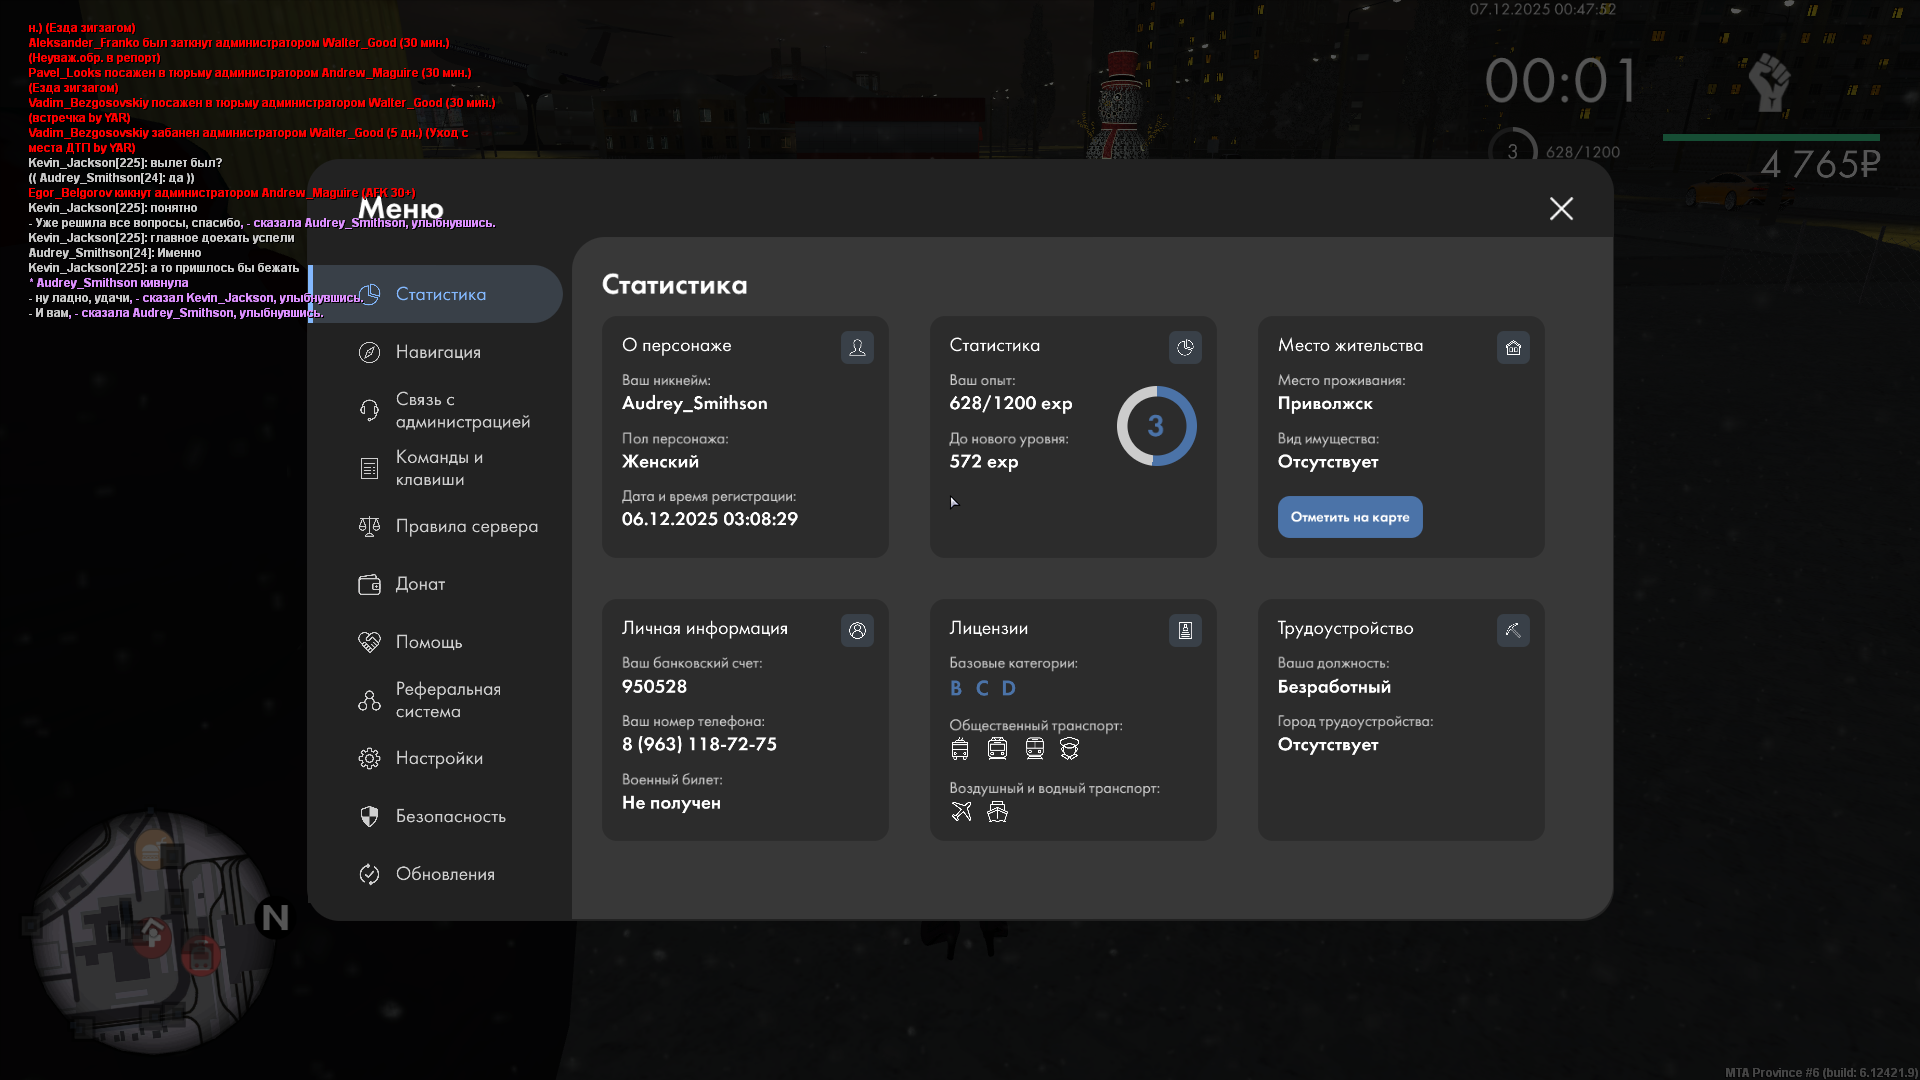Click the profile icon in Личная информация card
This screenshot has width=1920, height=1080.
click(857, 631)
